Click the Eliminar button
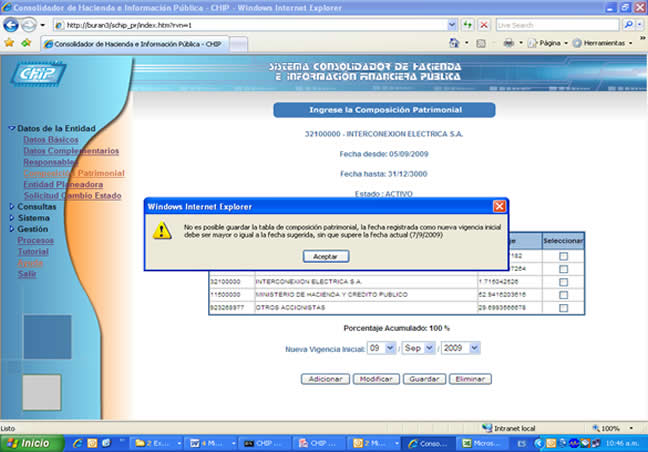This screenshot has height=452, width=648. 470,379
